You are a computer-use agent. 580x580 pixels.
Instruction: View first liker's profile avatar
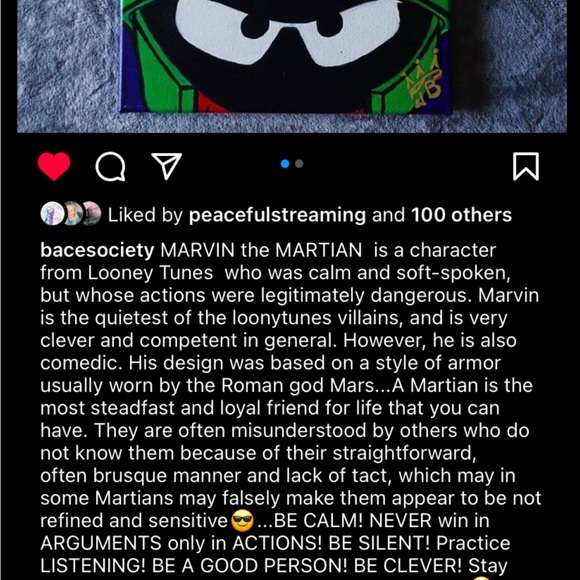pos(52,214)
